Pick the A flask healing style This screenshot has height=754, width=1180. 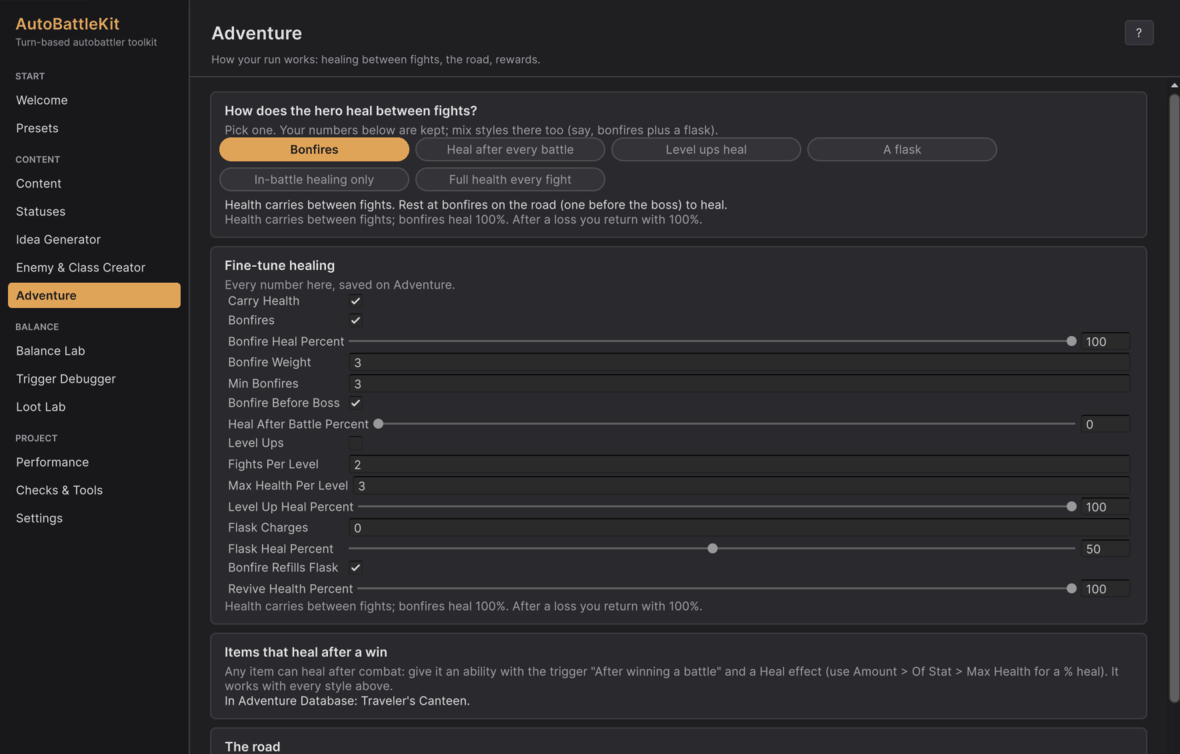(902, 150)
